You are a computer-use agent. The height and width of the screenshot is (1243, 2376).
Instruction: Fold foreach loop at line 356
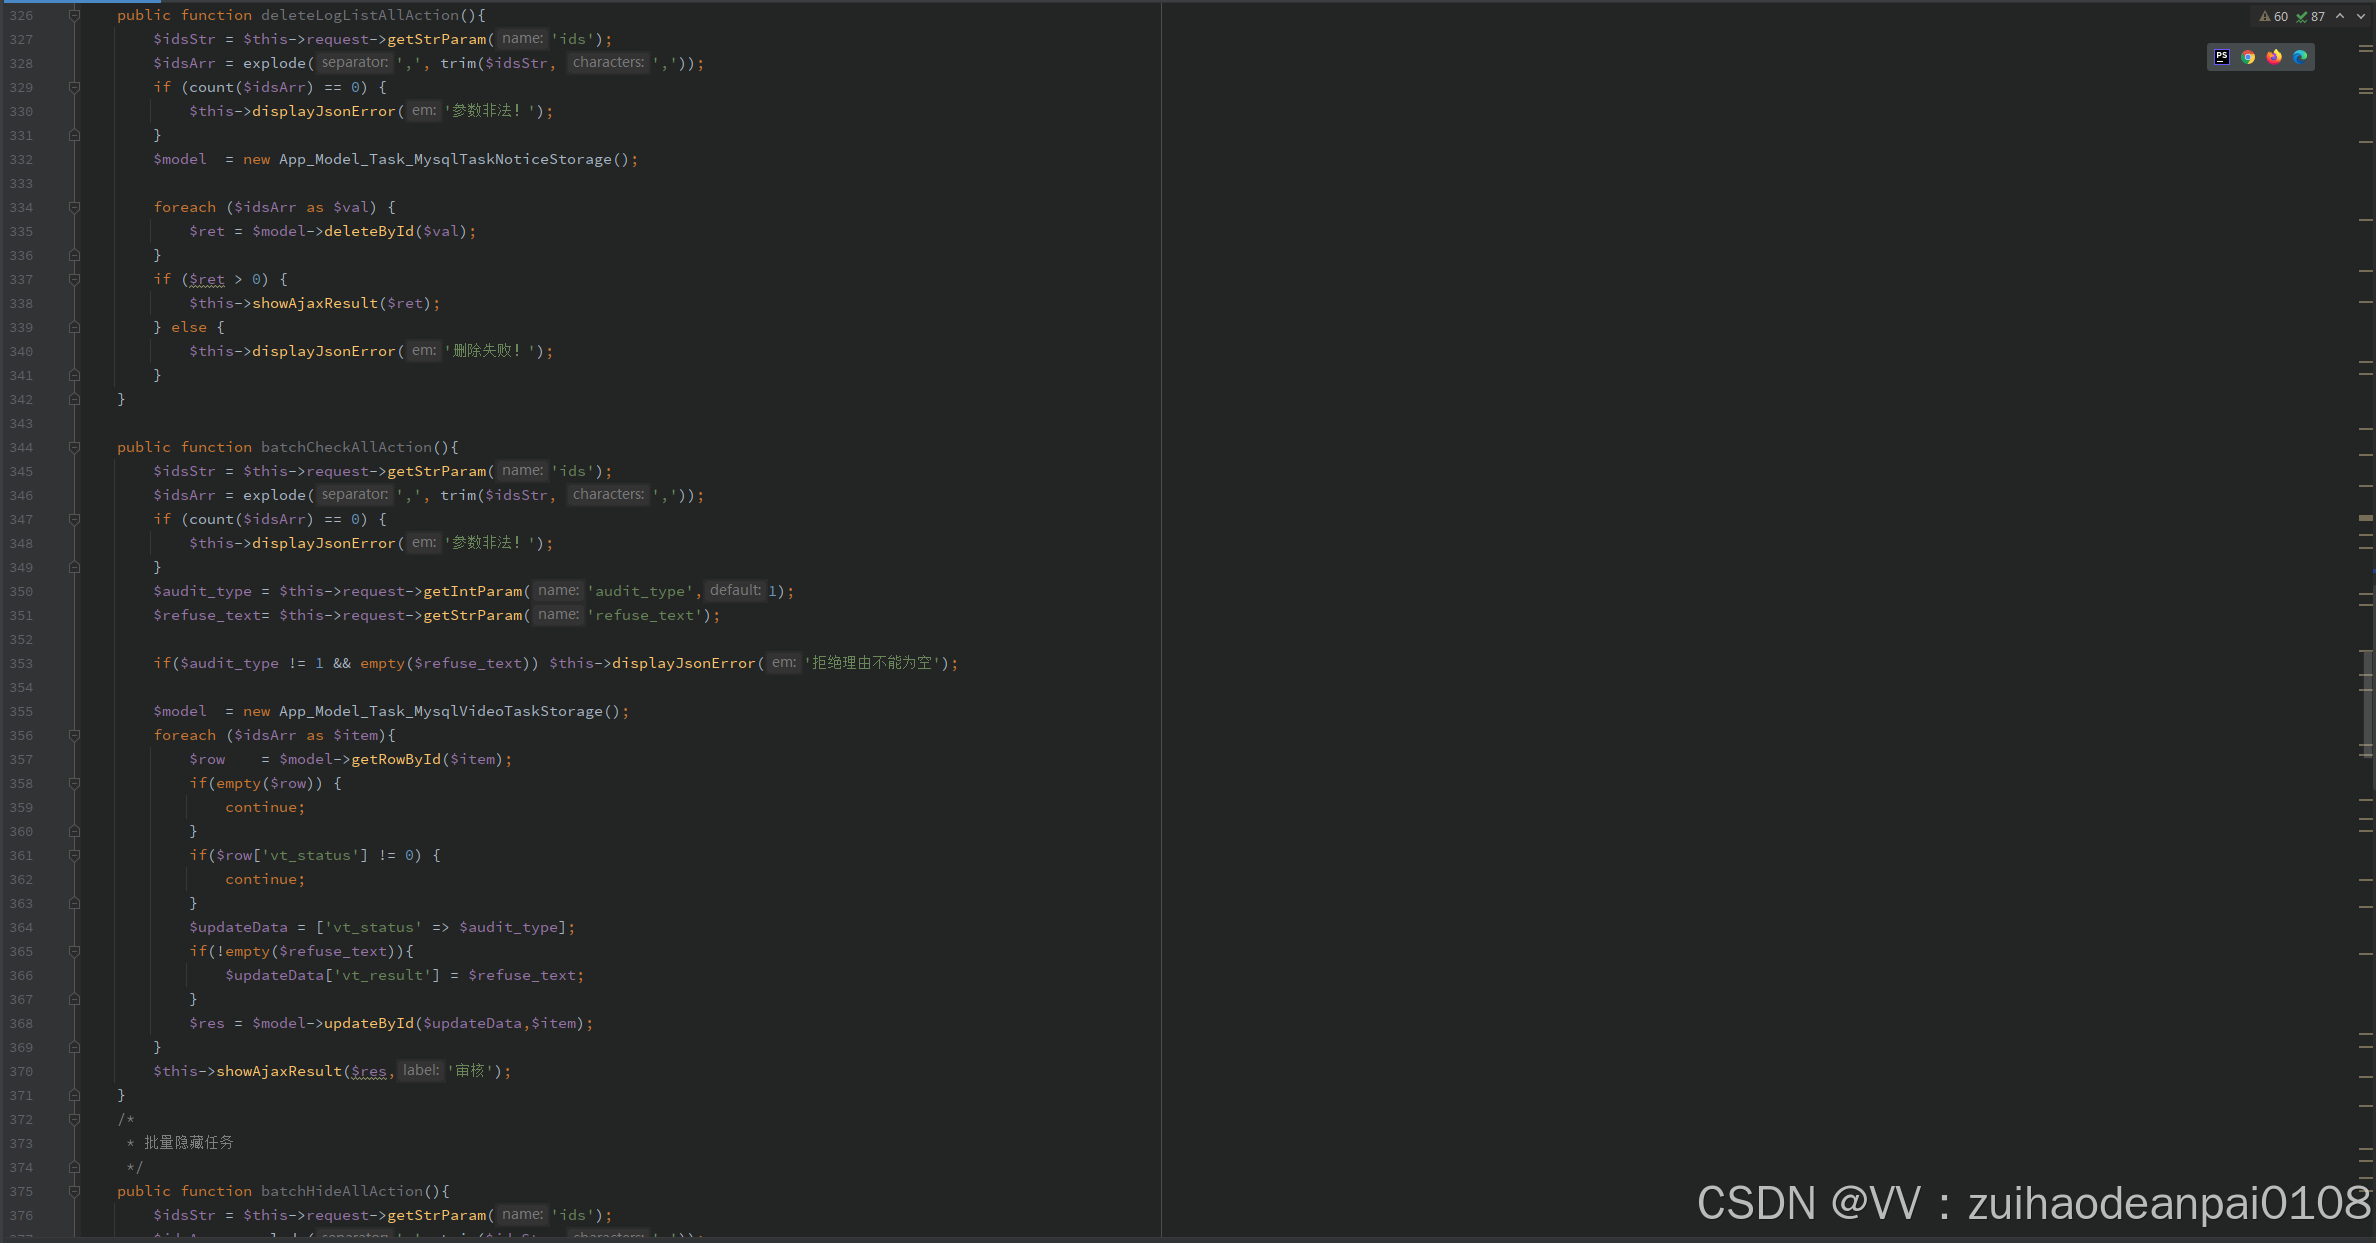click(74, 735)
